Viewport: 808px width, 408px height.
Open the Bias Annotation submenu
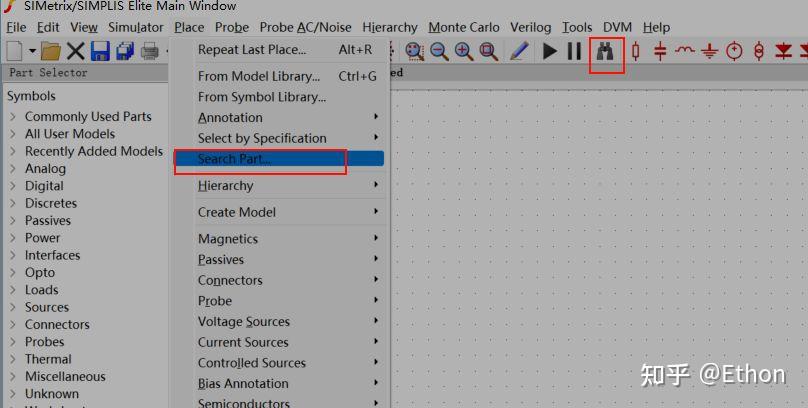pos(279,383)
